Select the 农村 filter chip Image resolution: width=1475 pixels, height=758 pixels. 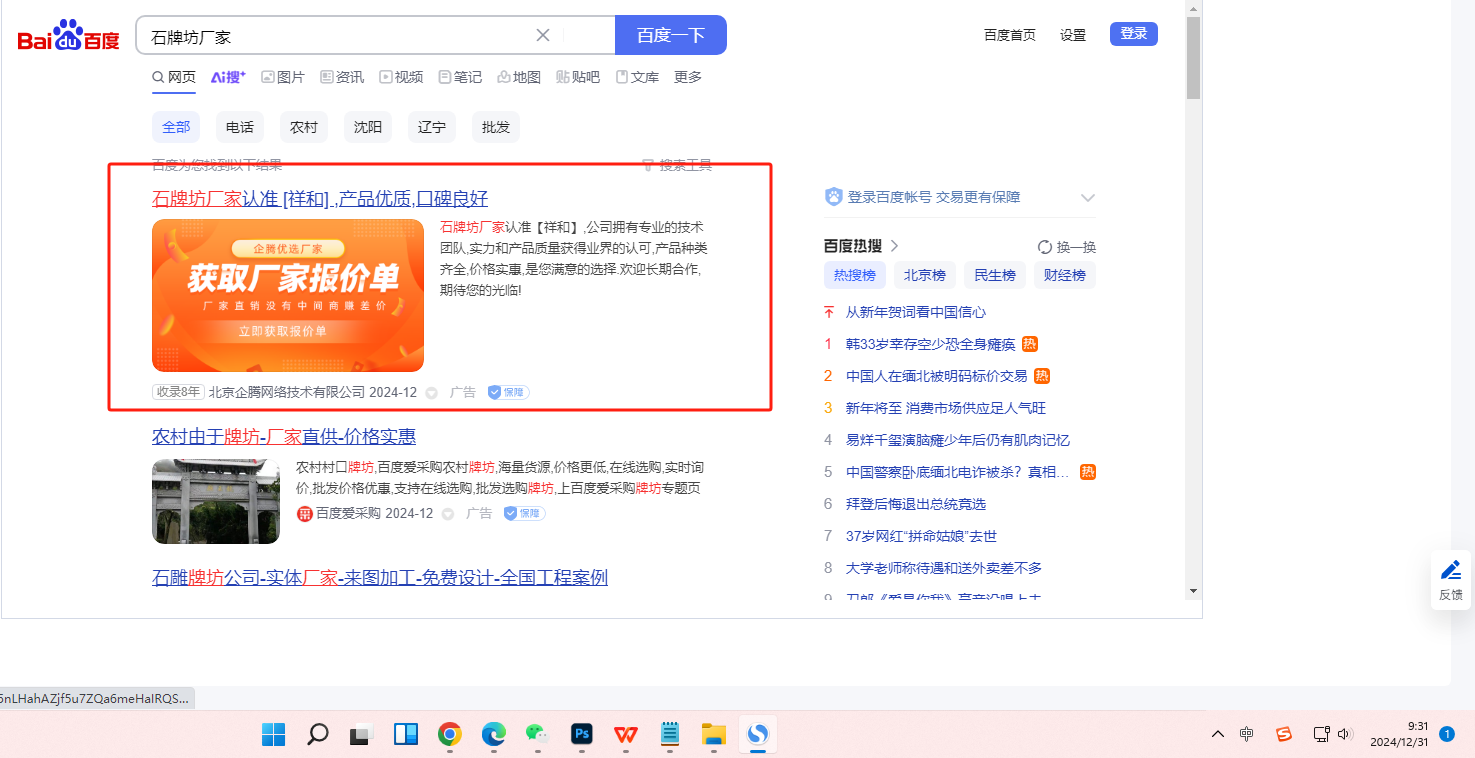304,127
